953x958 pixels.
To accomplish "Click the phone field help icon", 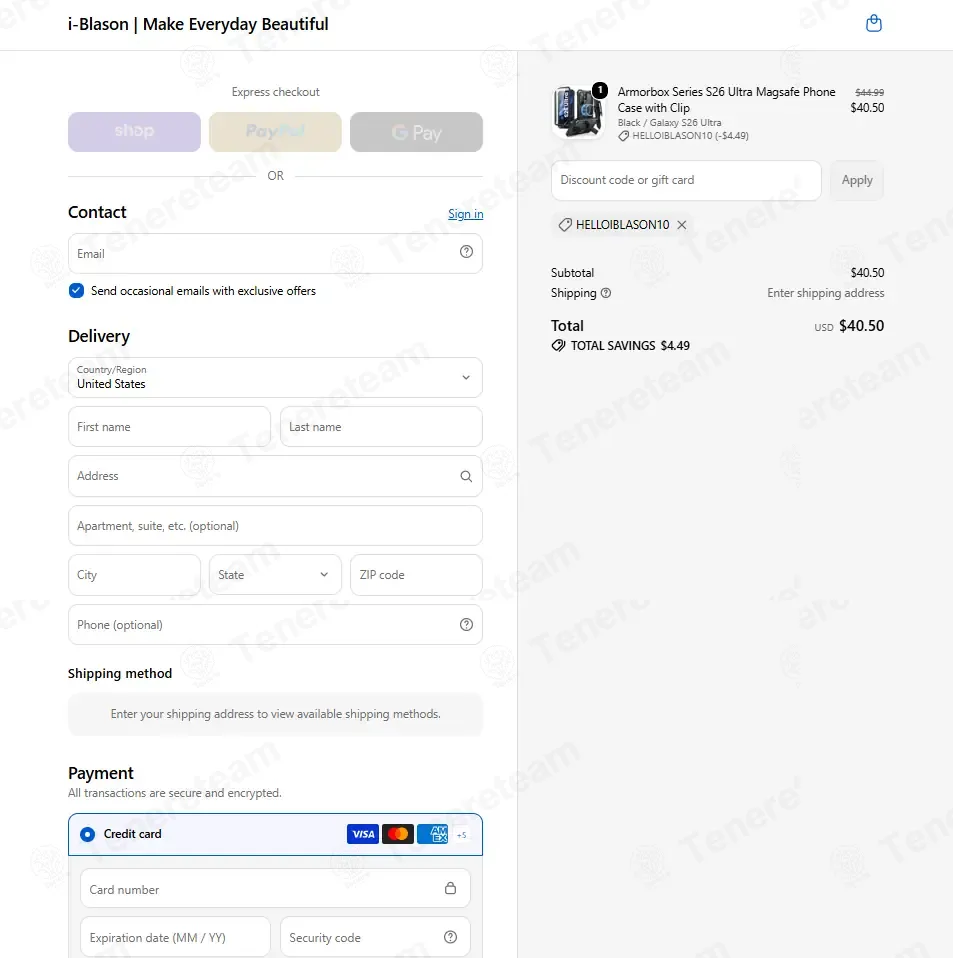I will 466,624.
